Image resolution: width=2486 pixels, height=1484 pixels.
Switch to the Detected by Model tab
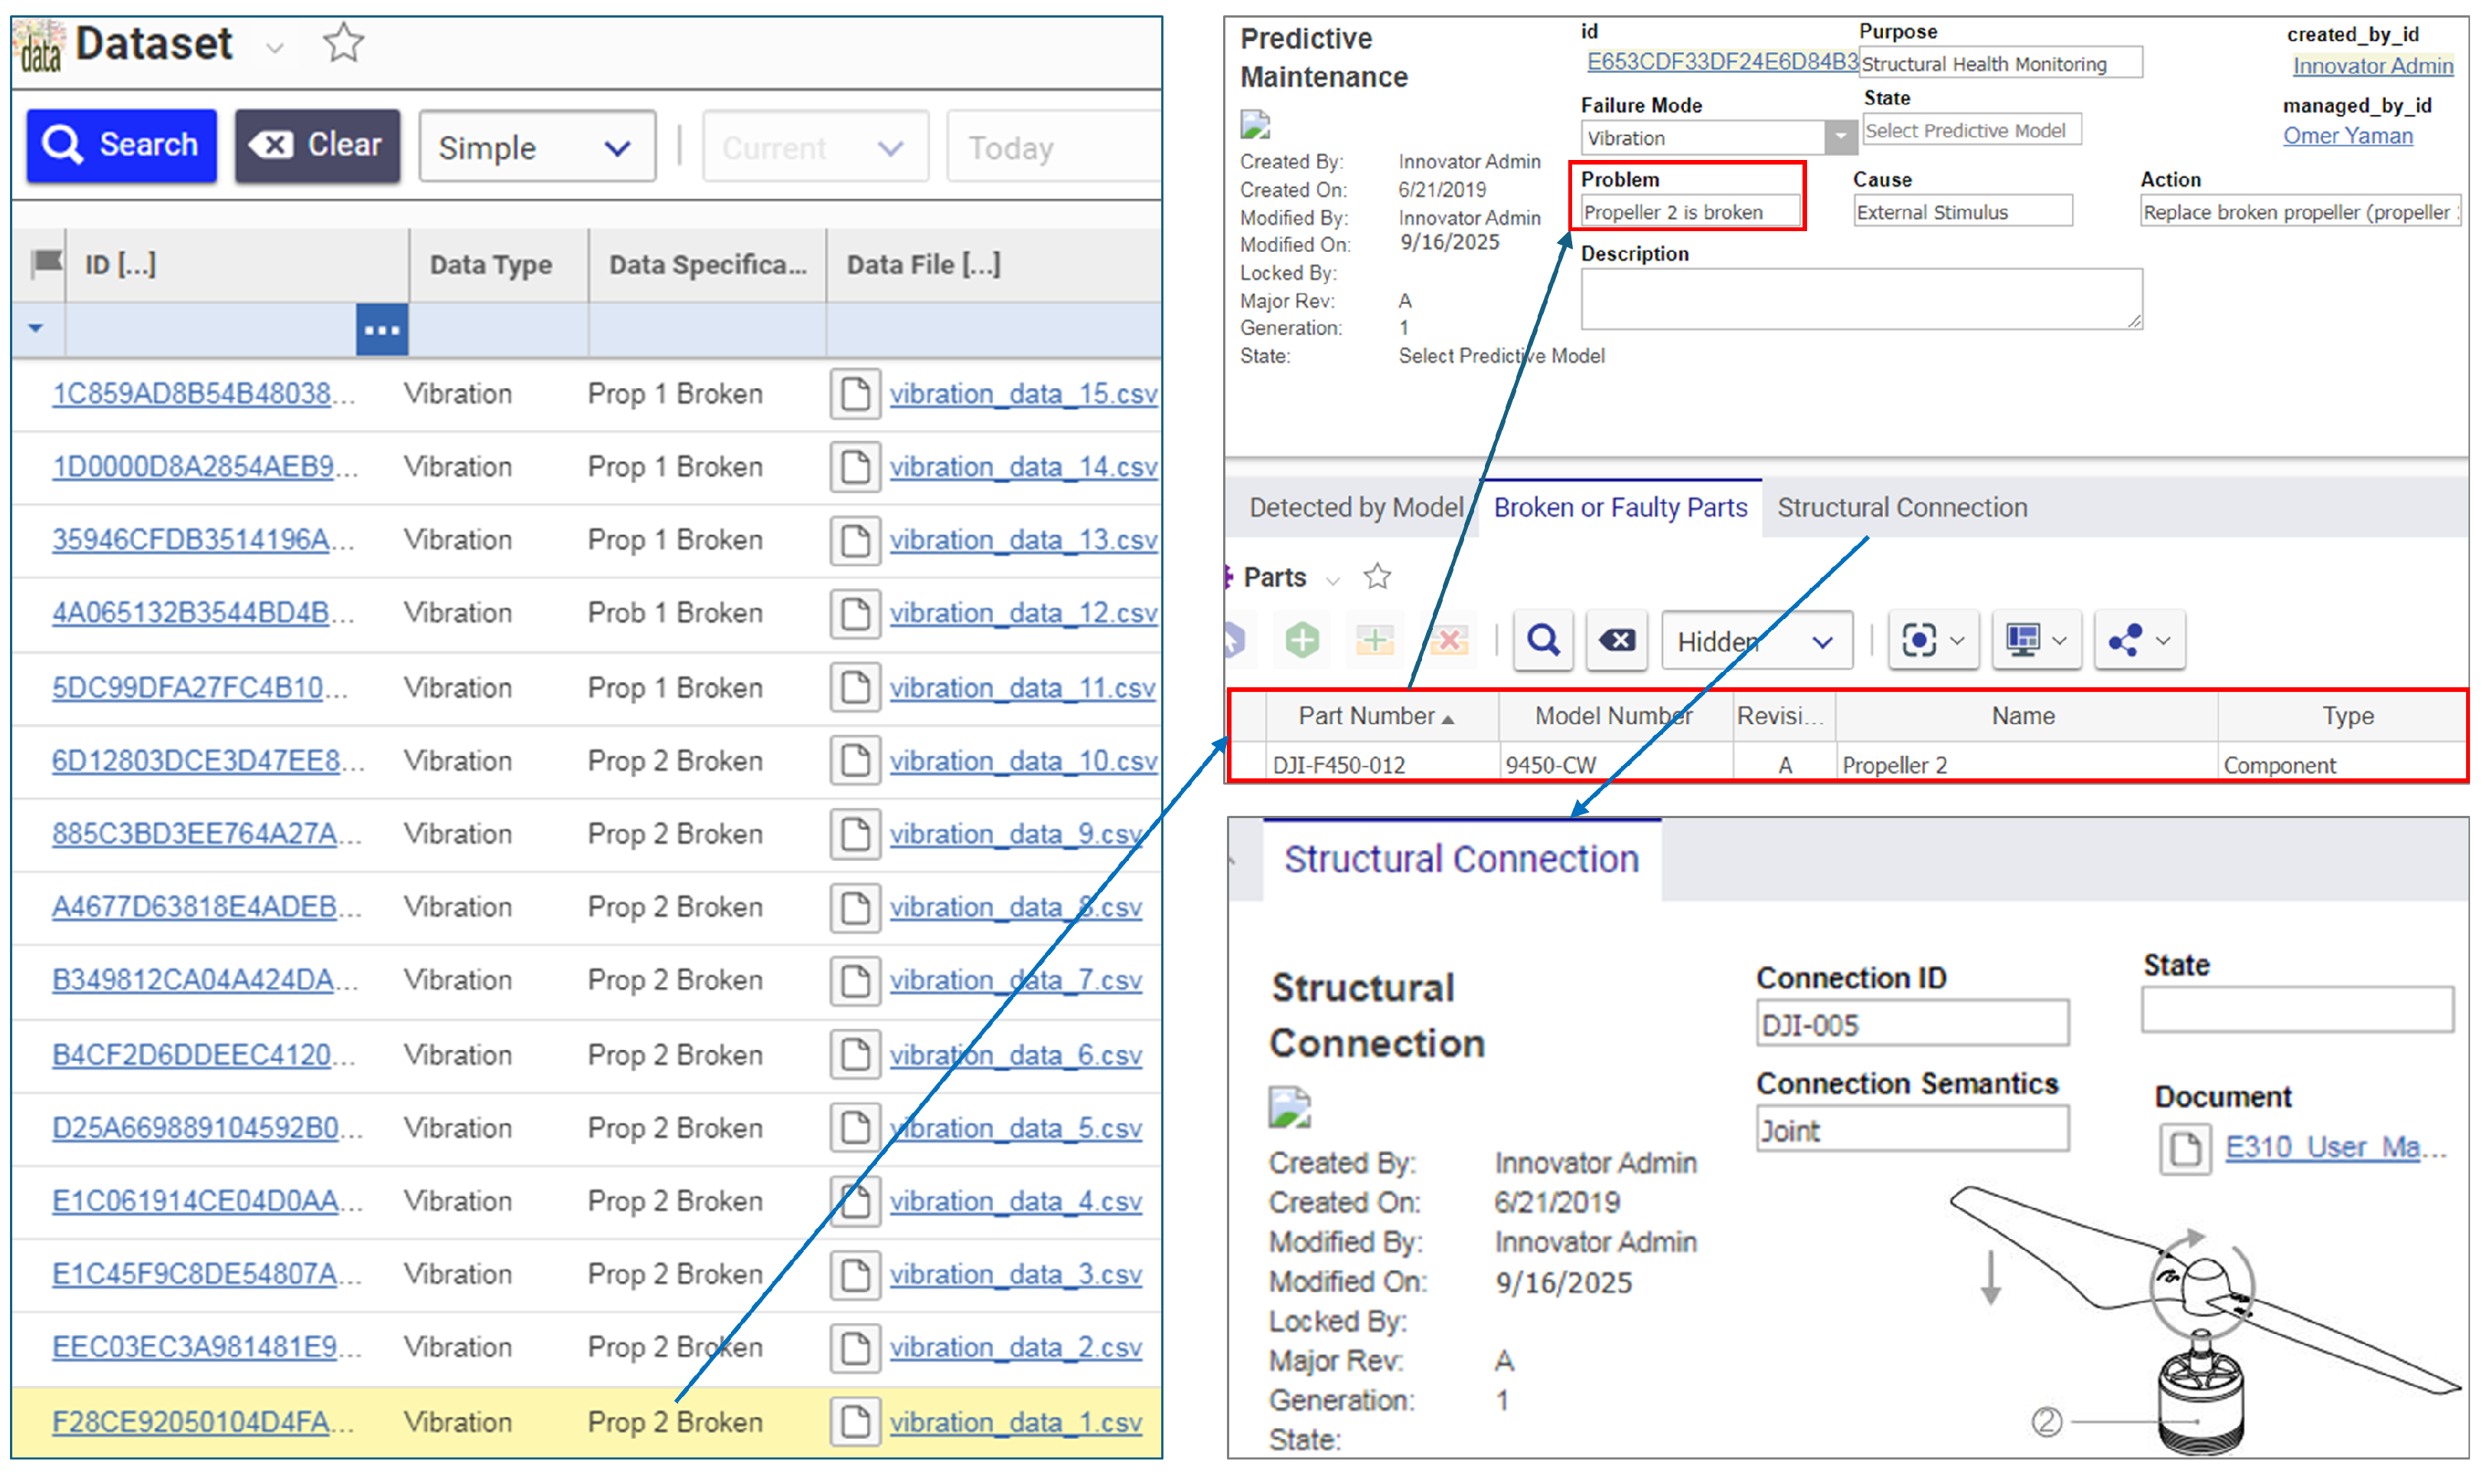tap(1355, 507)
